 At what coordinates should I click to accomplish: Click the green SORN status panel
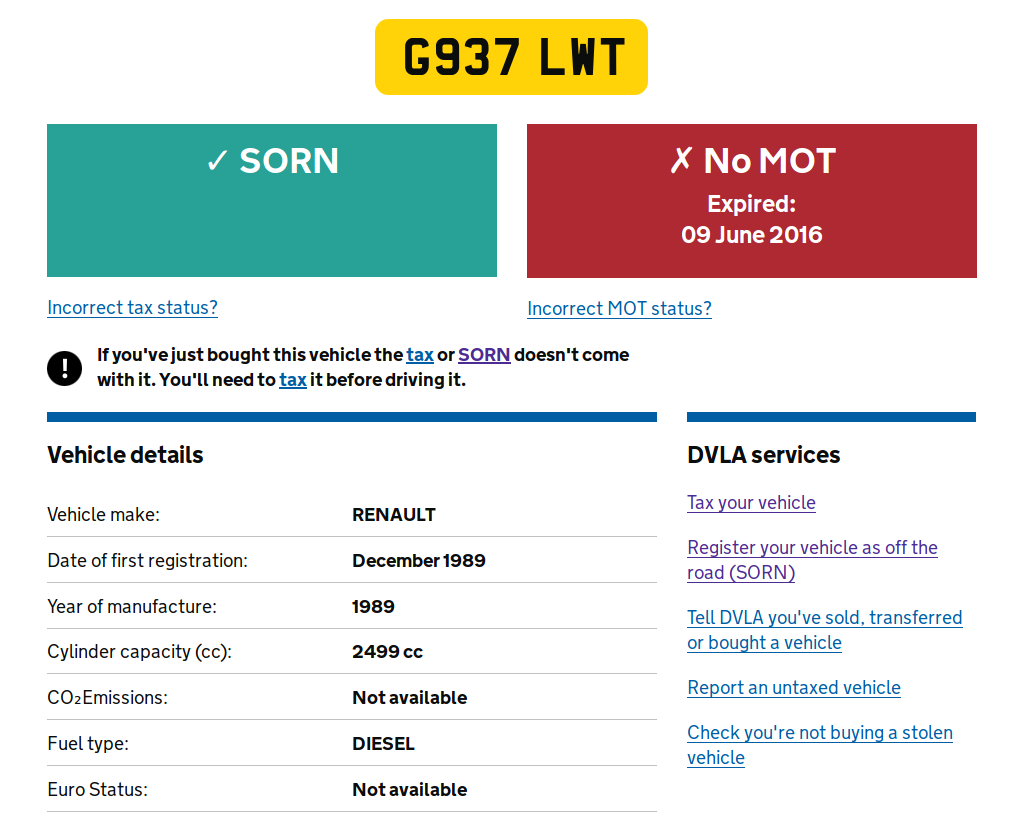tap(272, 200)
